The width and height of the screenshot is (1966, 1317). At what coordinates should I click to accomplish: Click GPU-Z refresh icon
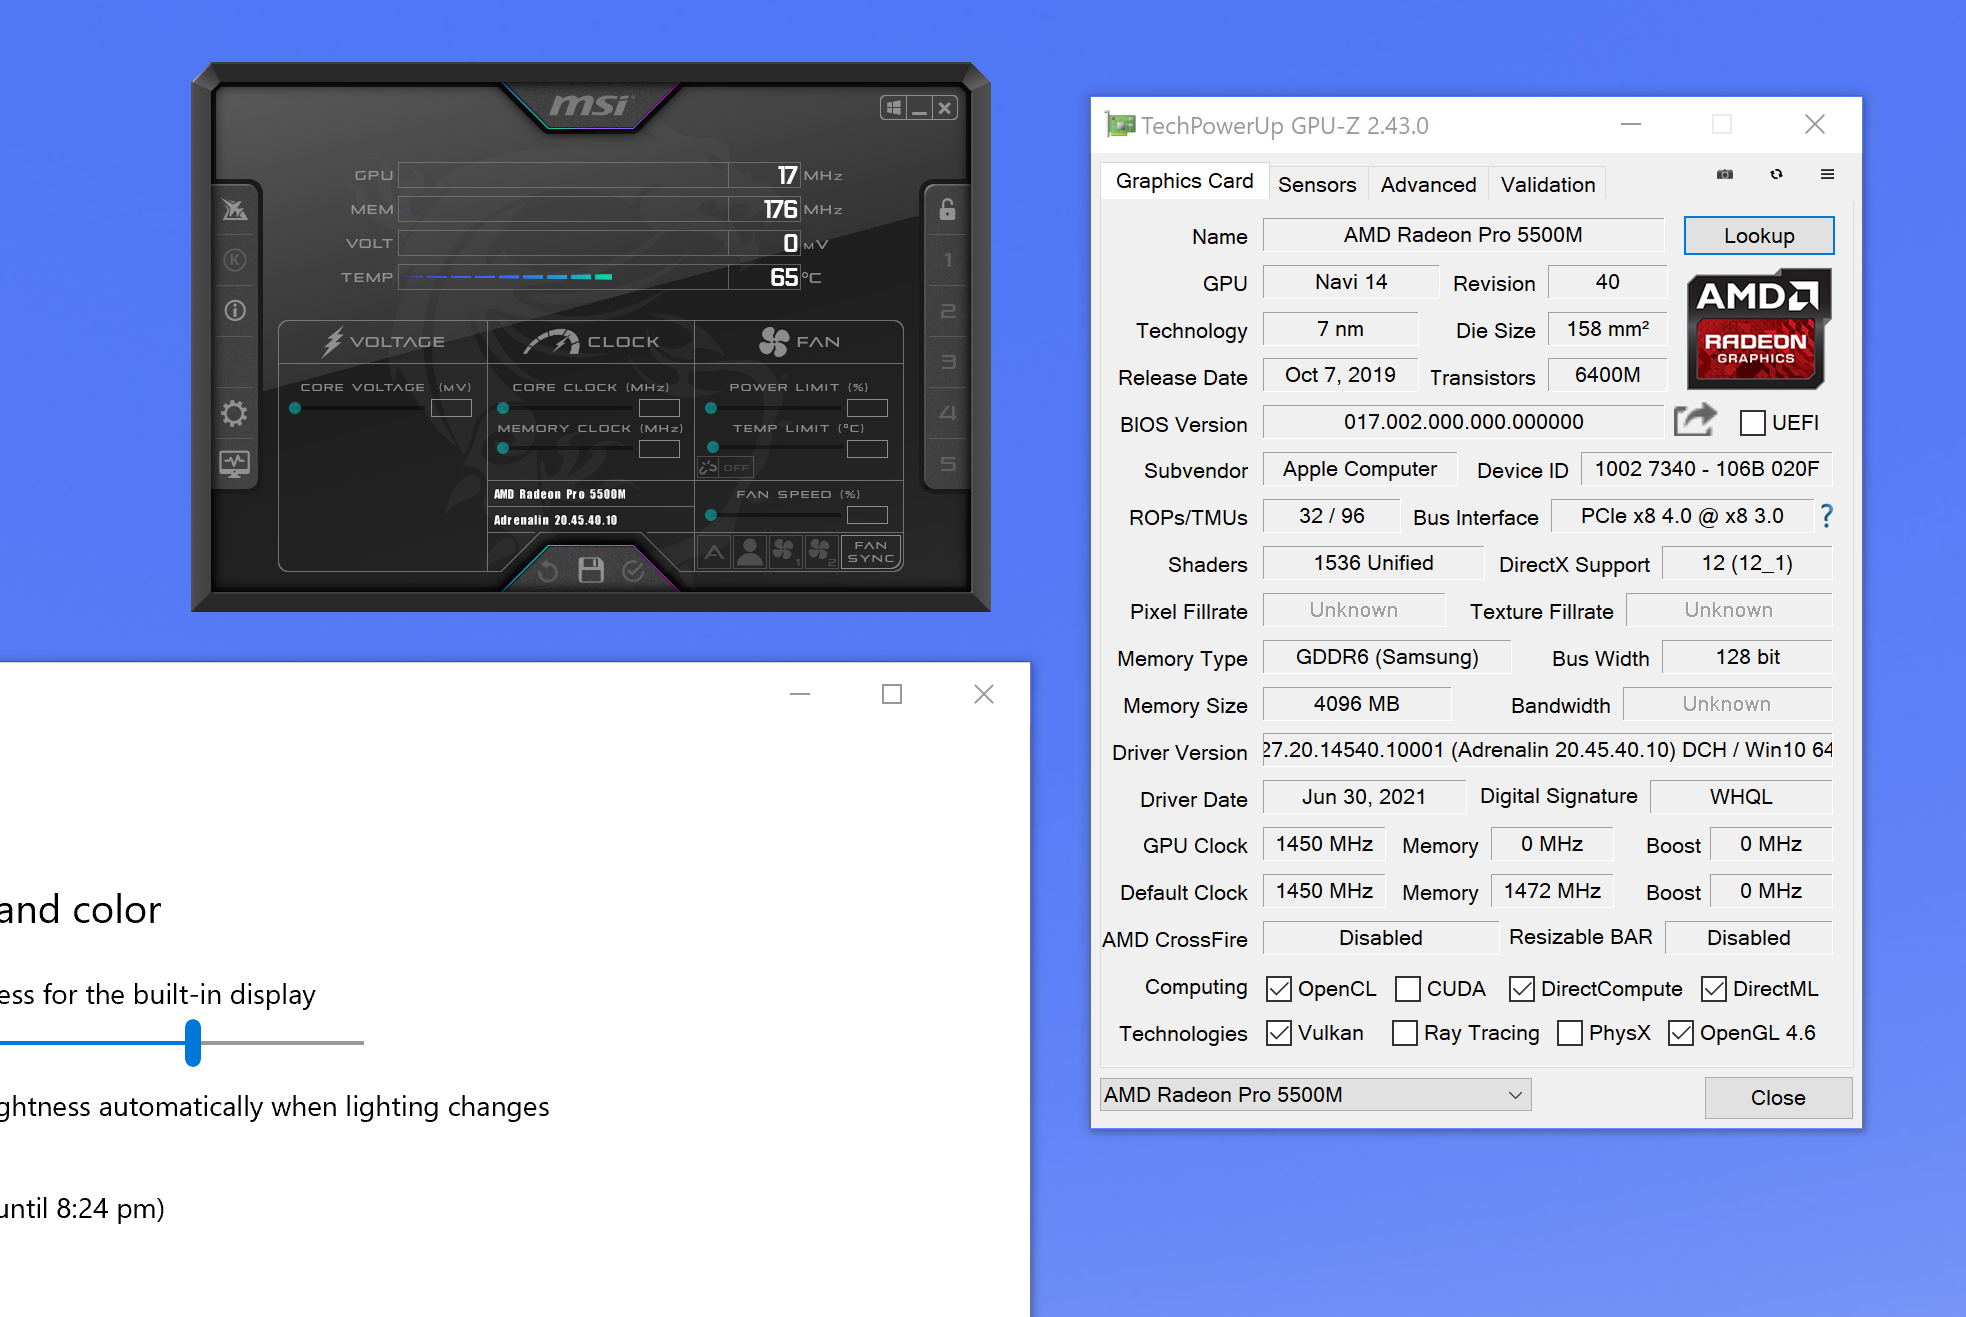1776,174
